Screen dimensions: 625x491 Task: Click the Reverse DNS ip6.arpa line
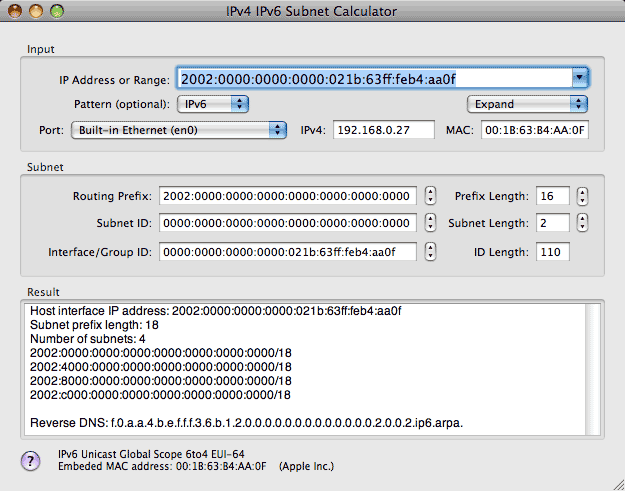(x=246, y=422)
